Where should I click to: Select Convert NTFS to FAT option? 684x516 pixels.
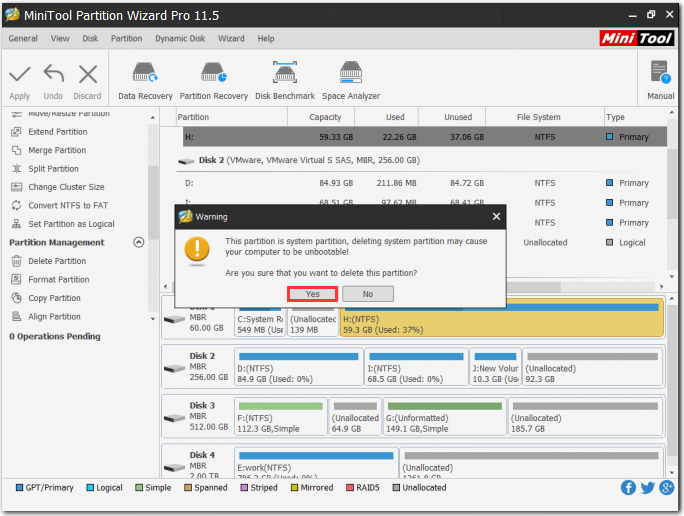click(x=68, y=205)
